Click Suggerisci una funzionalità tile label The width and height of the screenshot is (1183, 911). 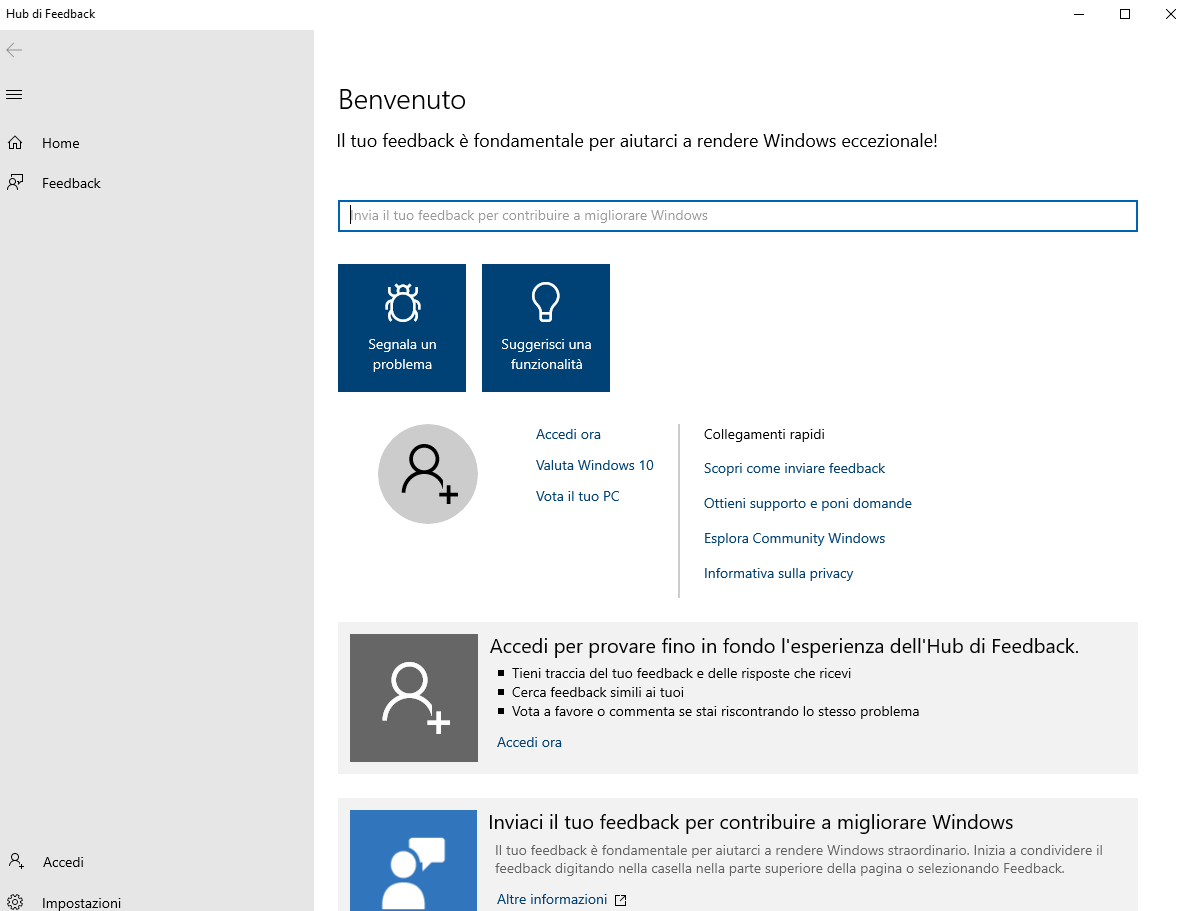(546, 354)
